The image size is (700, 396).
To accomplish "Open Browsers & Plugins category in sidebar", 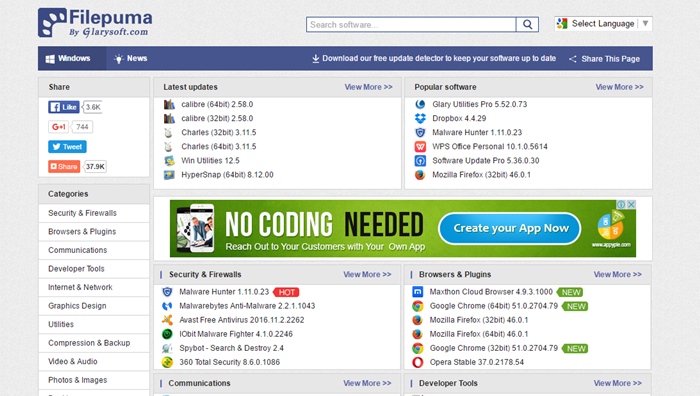I will [82, 232].
